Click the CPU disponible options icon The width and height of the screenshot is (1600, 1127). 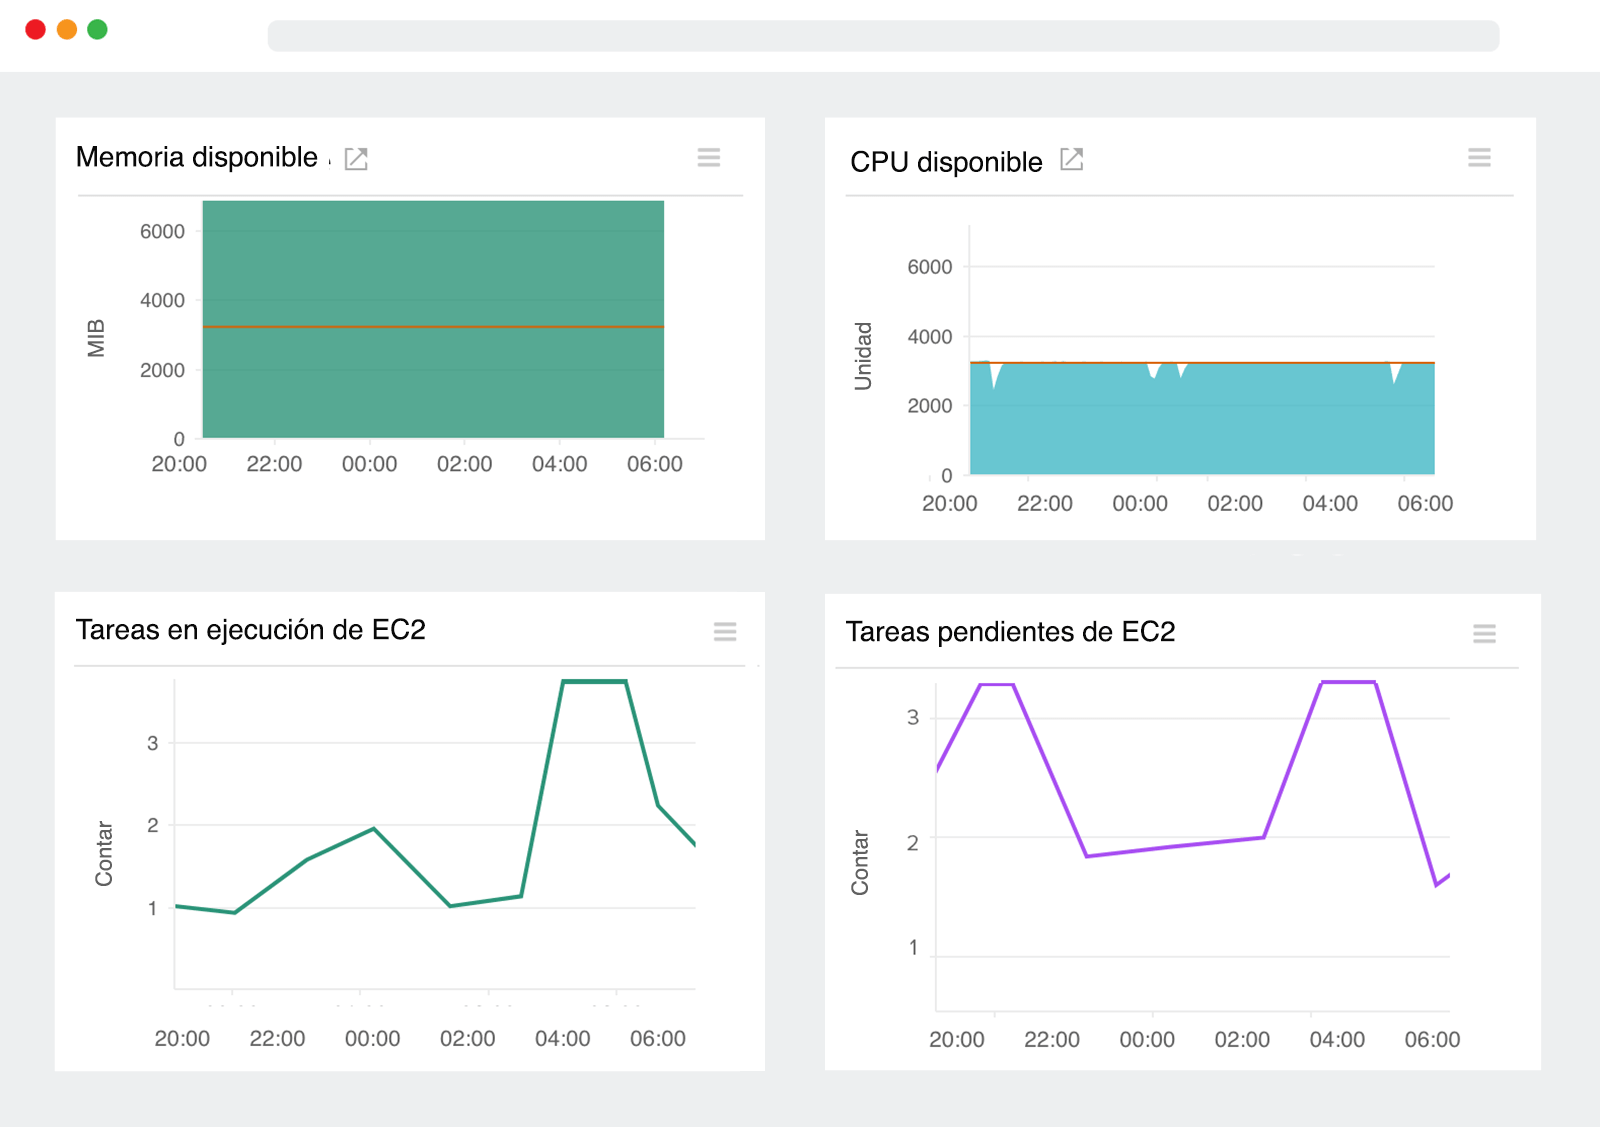point(1481,157)
